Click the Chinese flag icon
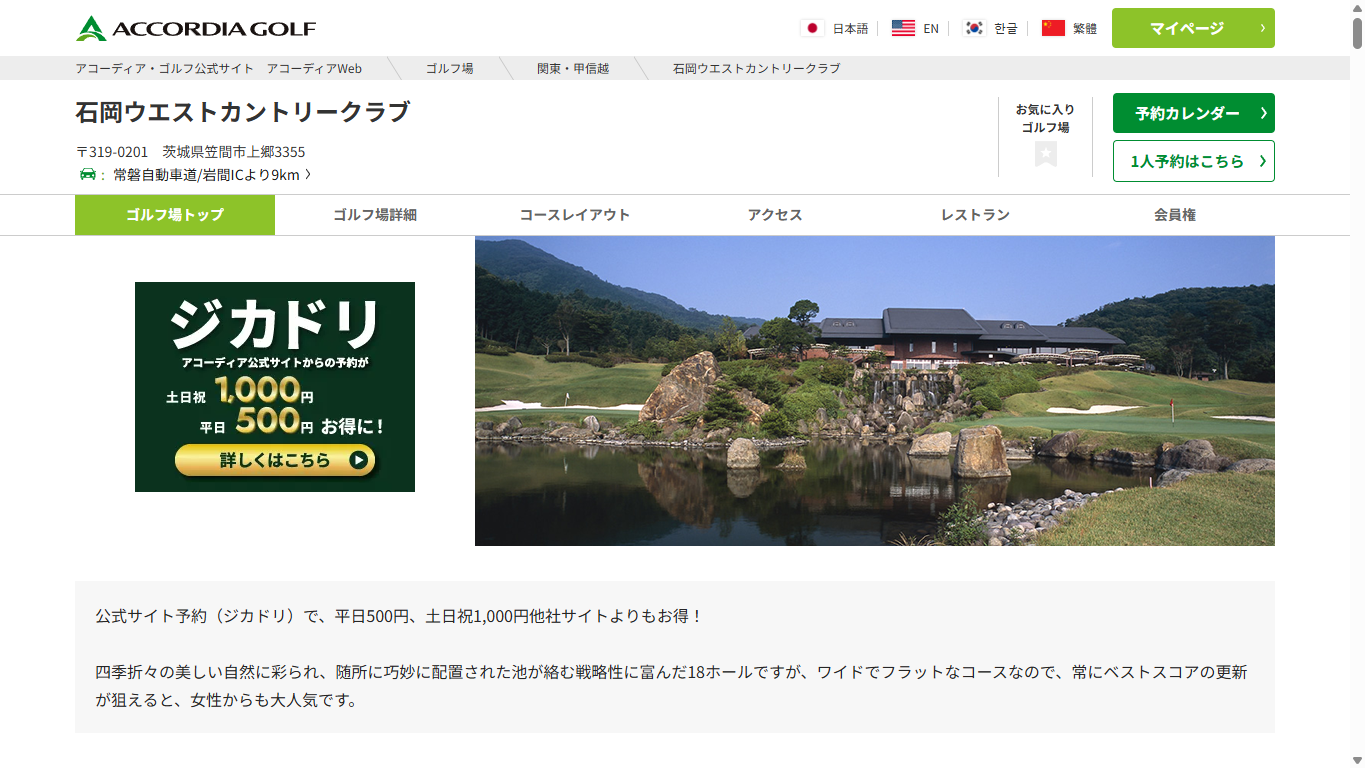Viewport: 1365px width, 768px height. click(1053, 28)
